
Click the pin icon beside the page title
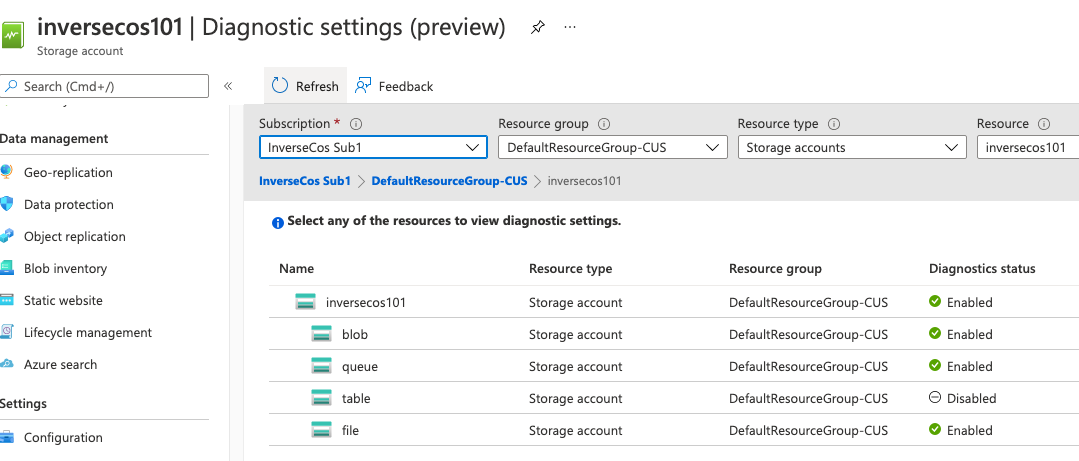[537, 27]
